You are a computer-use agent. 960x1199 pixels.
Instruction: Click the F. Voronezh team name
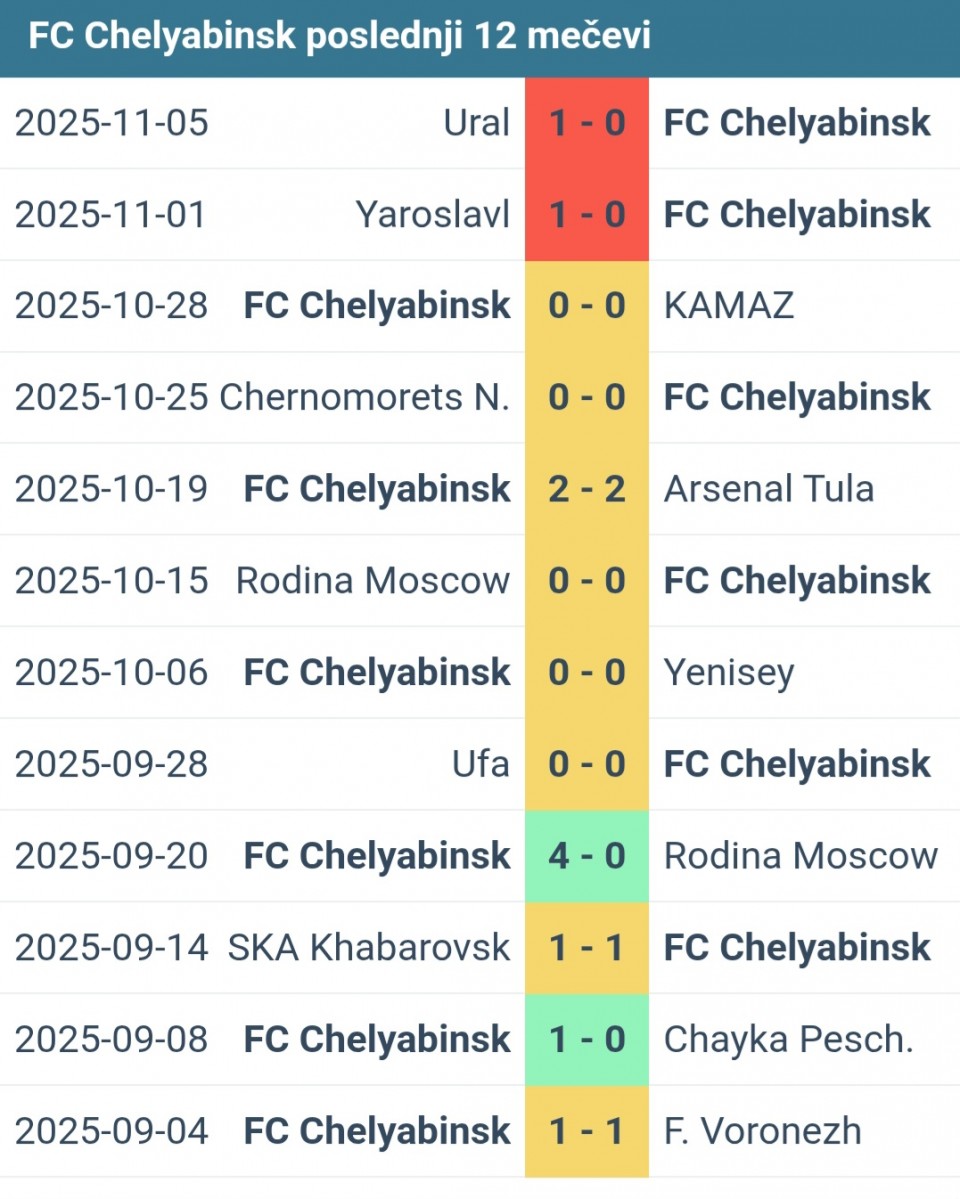tap(762, 1131)
